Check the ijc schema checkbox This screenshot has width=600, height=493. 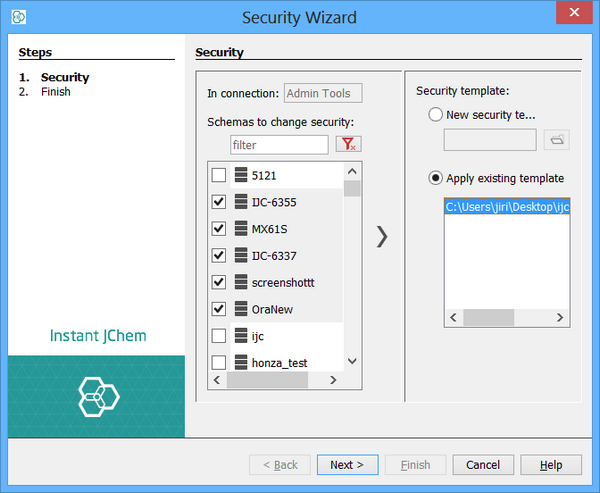point(219,337)
